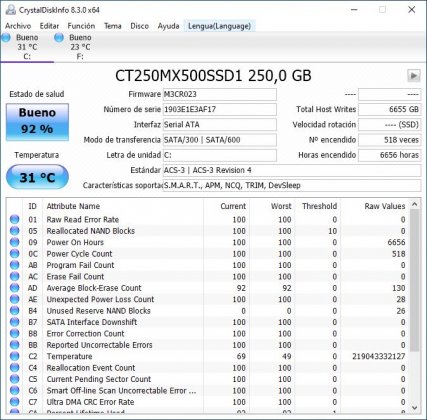Click the CrystalDiskInfo title bar app icon
This screenshot has width=427, height=420.
10,10
